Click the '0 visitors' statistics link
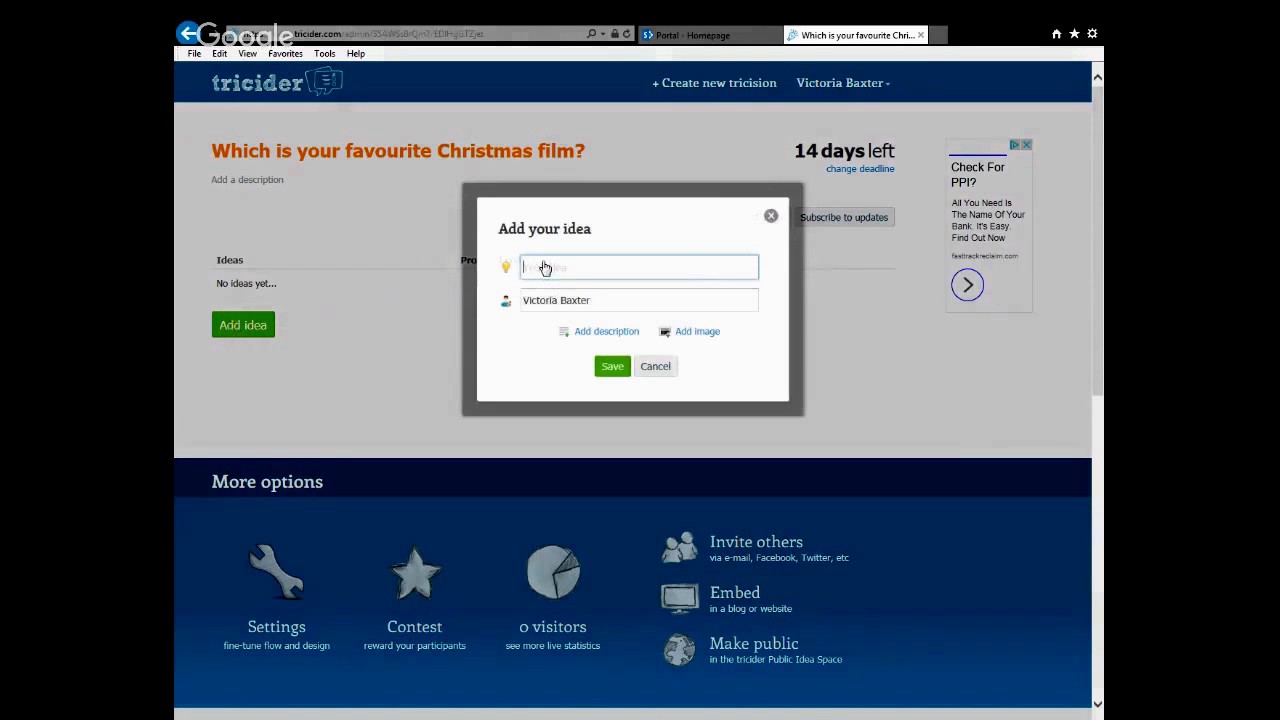1280x720 pixels. pyautogui.click(x=552, y=627)
